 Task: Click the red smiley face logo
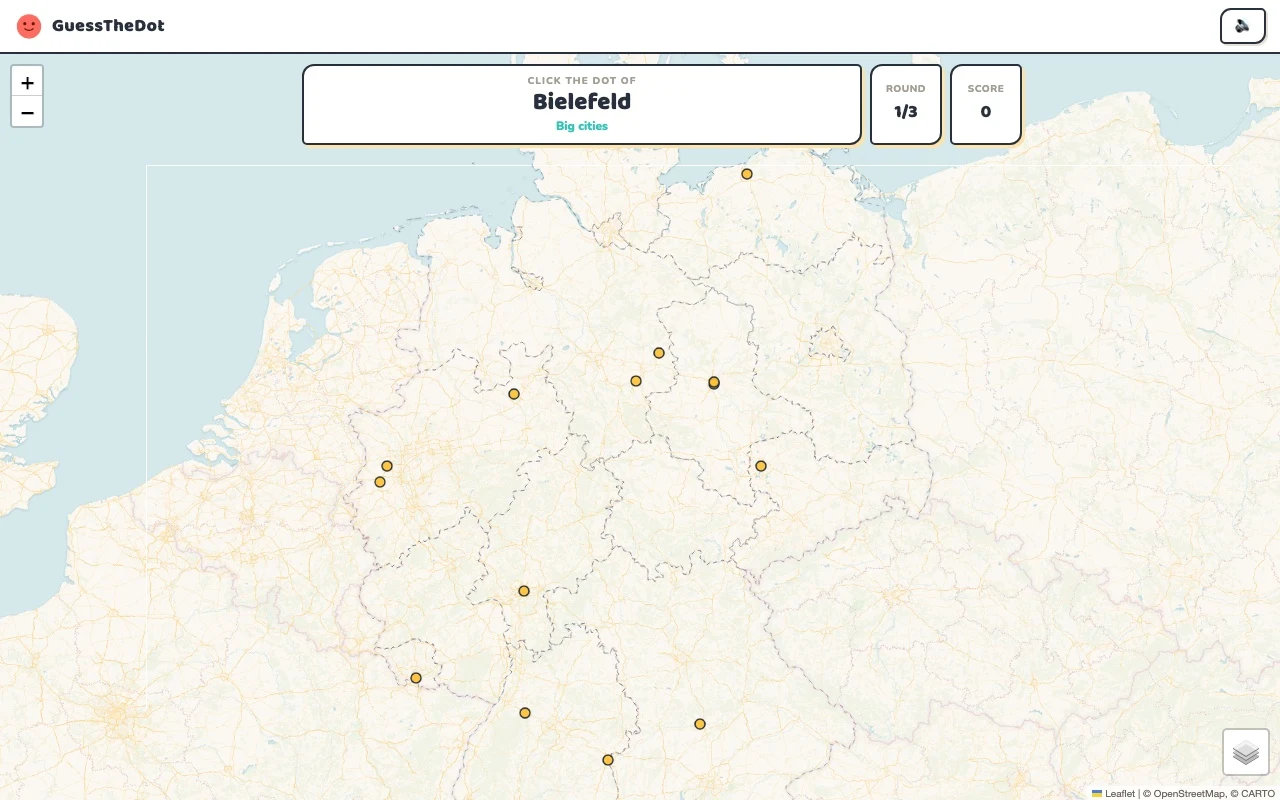29,26
